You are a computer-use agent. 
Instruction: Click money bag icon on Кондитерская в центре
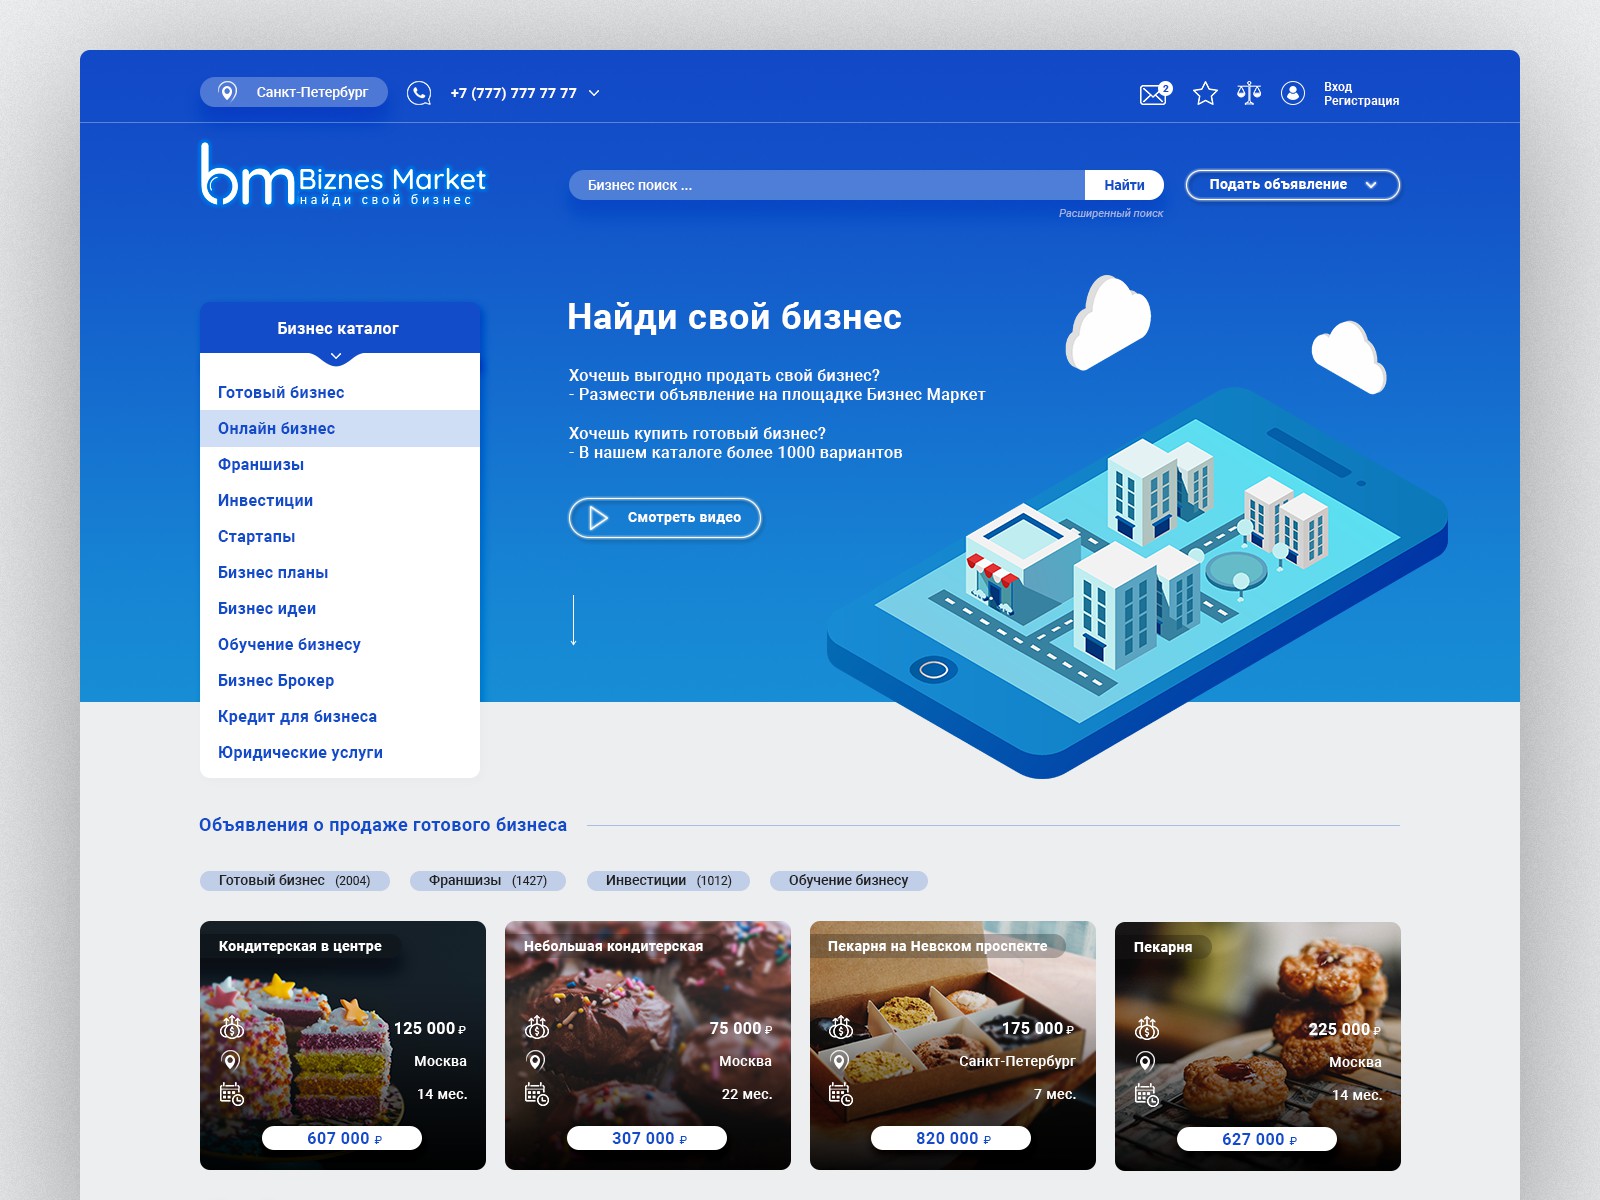[x=232, y=1027]
